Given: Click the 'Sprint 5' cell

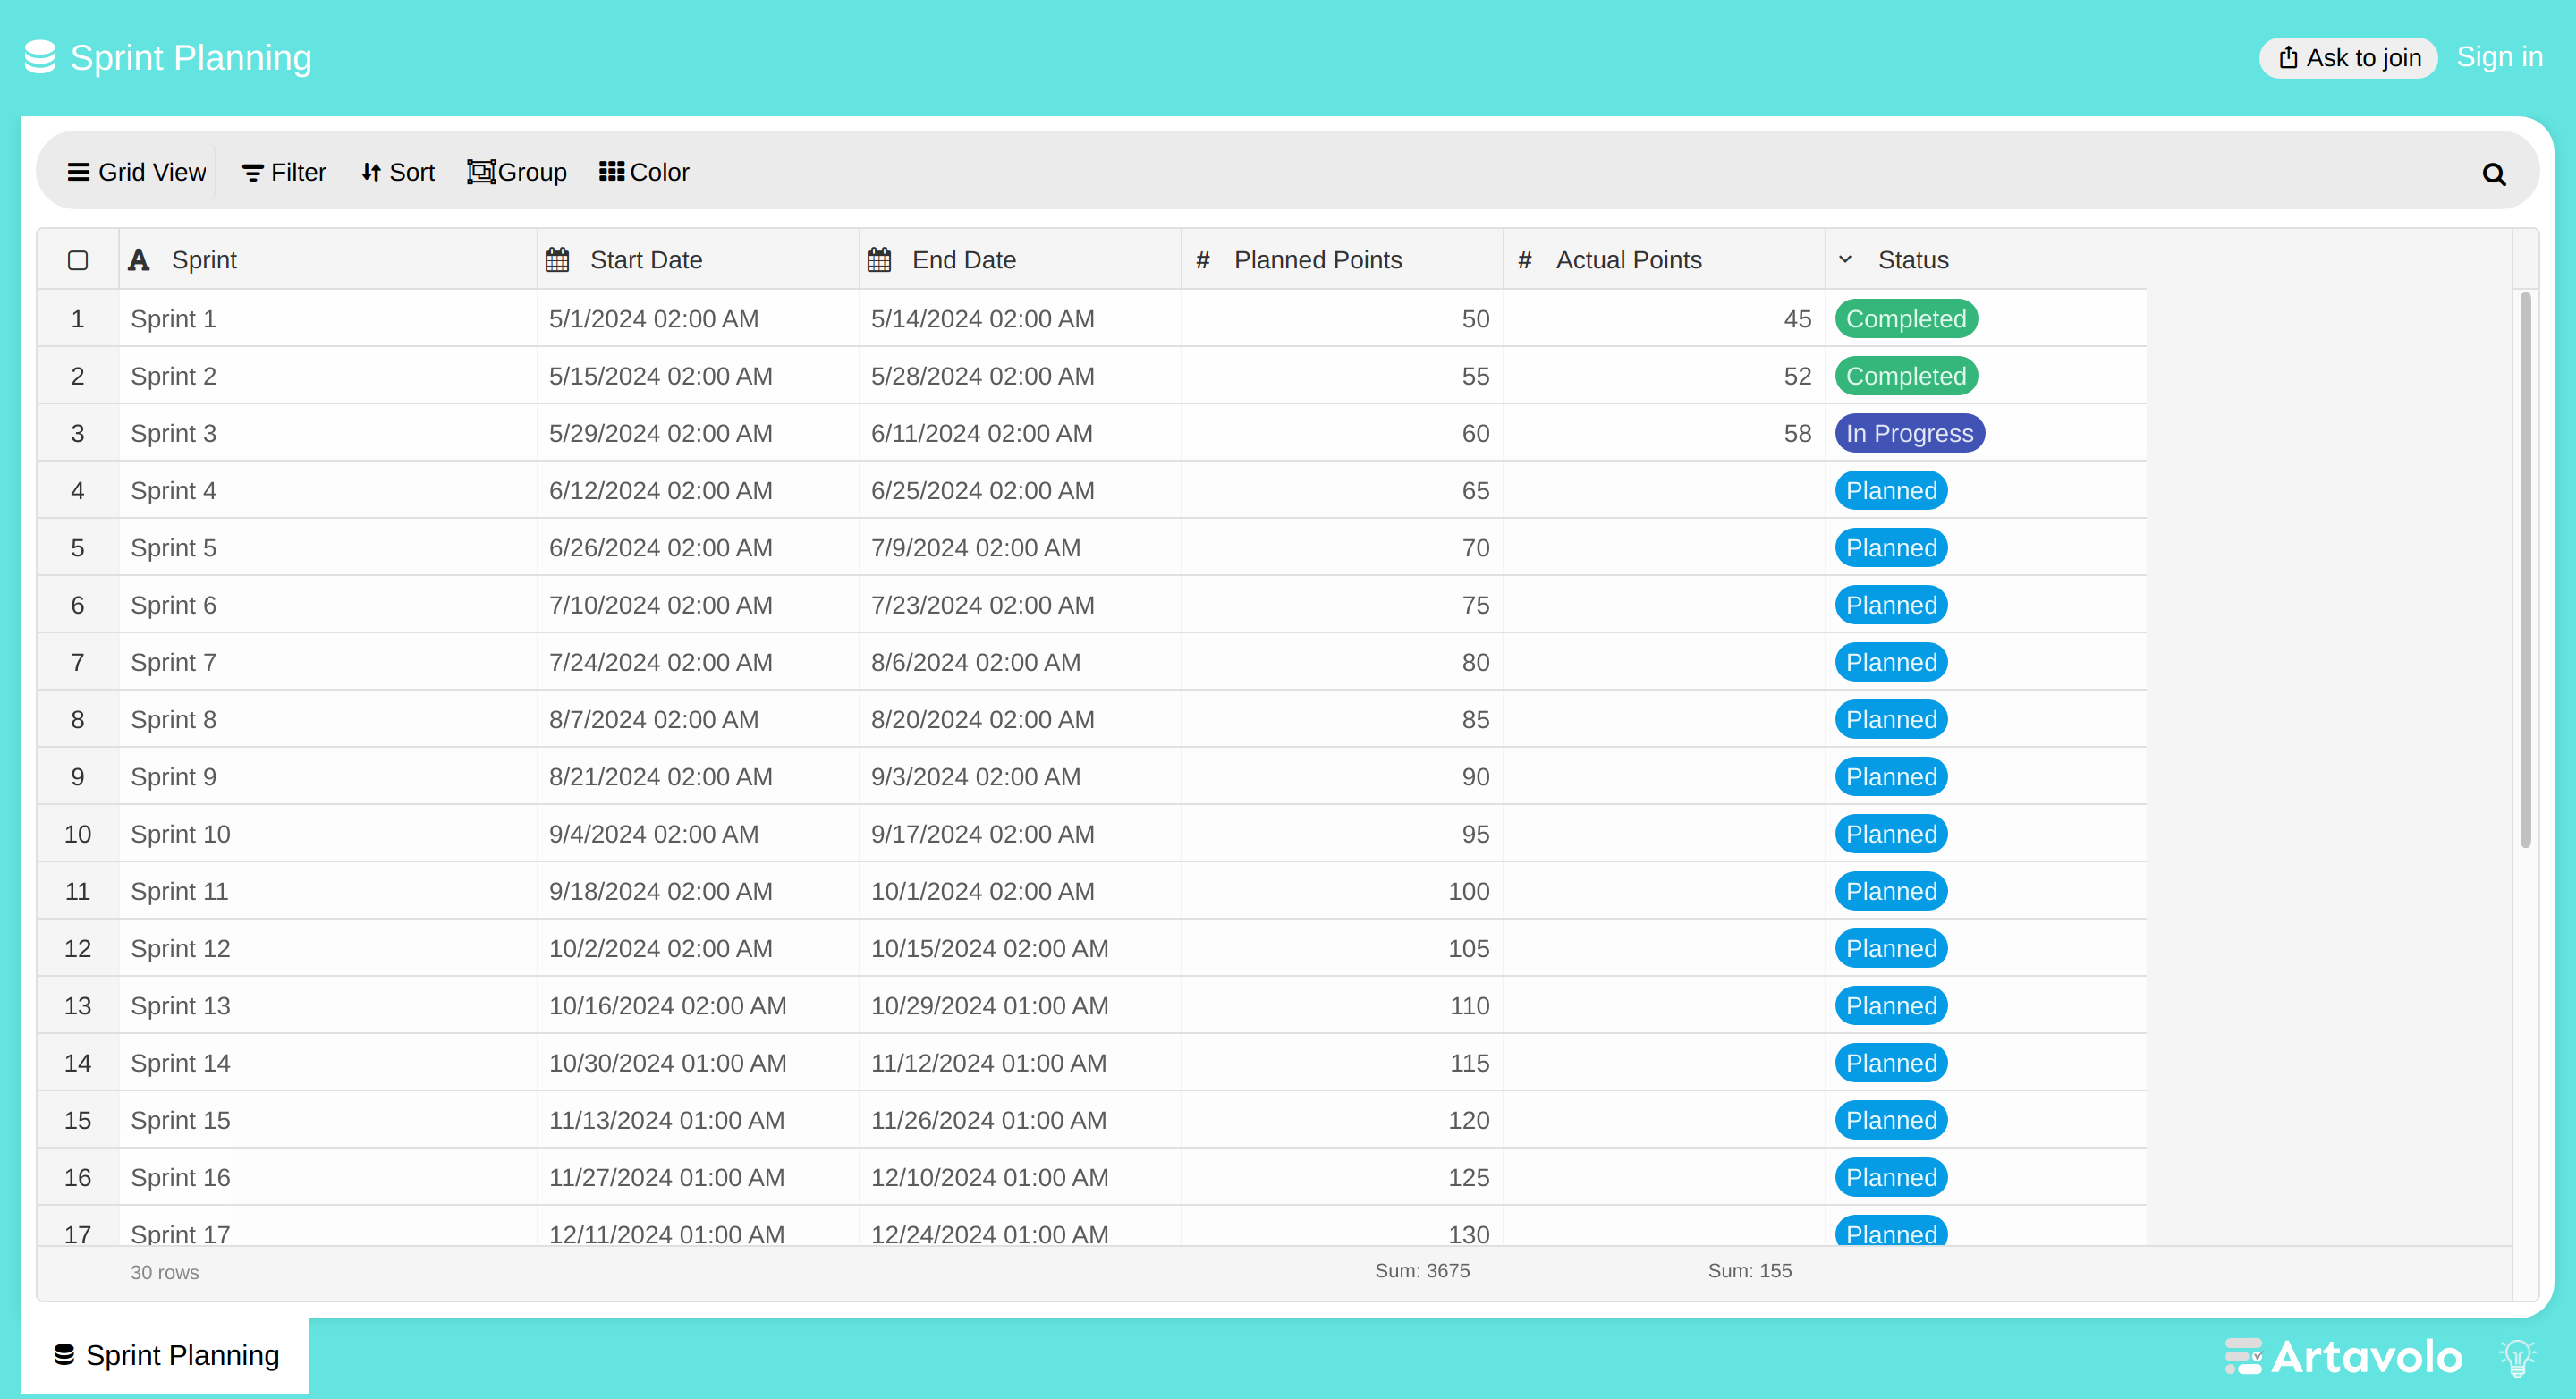Looking at the screenshot, I should coord(328,548).
